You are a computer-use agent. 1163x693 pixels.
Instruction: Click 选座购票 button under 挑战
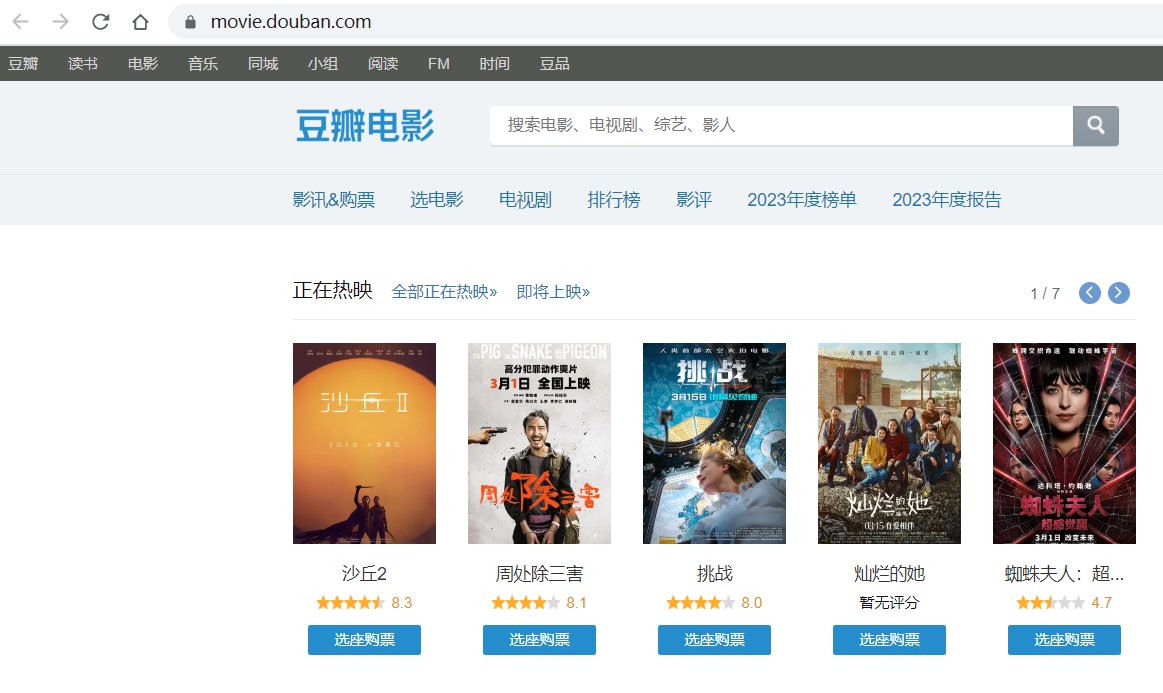714,640
